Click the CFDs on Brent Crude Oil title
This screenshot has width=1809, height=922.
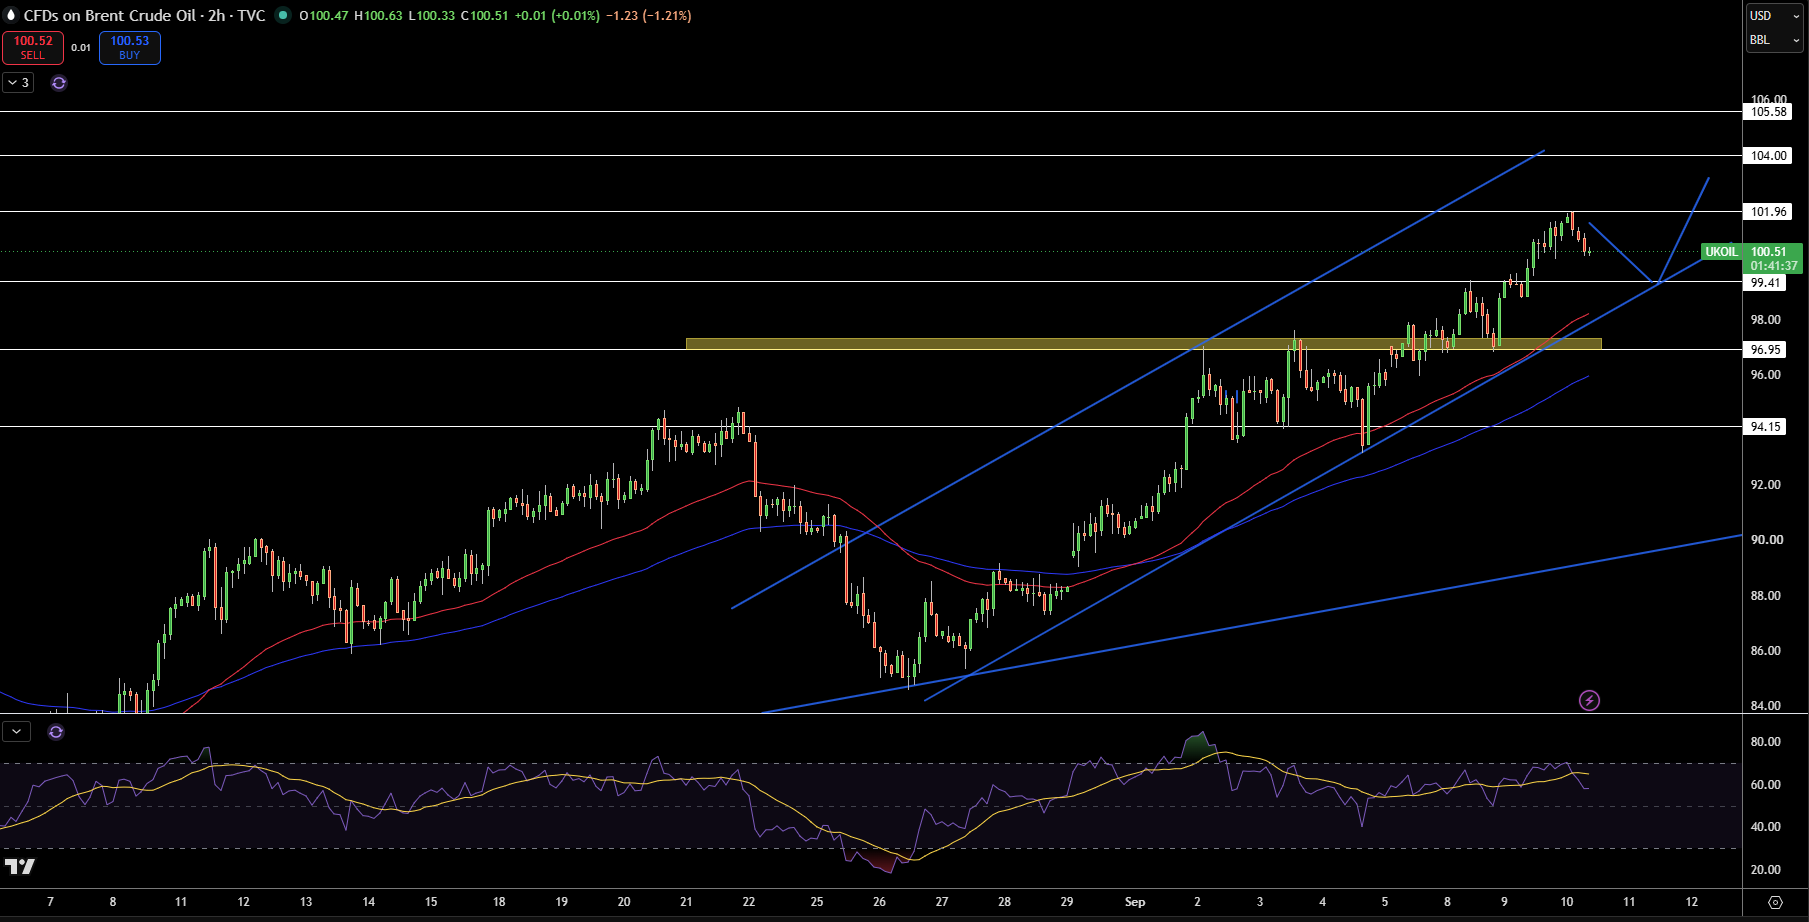click(110, 16)
